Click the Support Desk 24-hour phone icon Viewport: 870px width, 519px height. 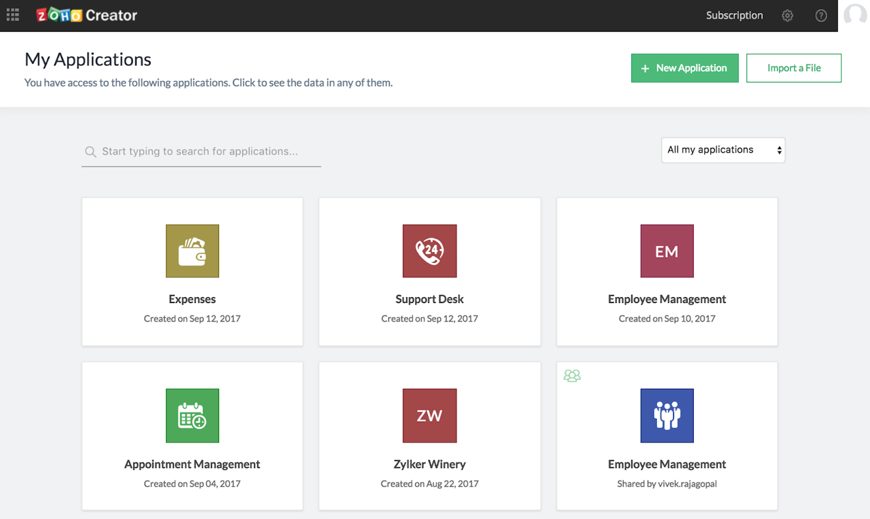[x=429, y=251]
